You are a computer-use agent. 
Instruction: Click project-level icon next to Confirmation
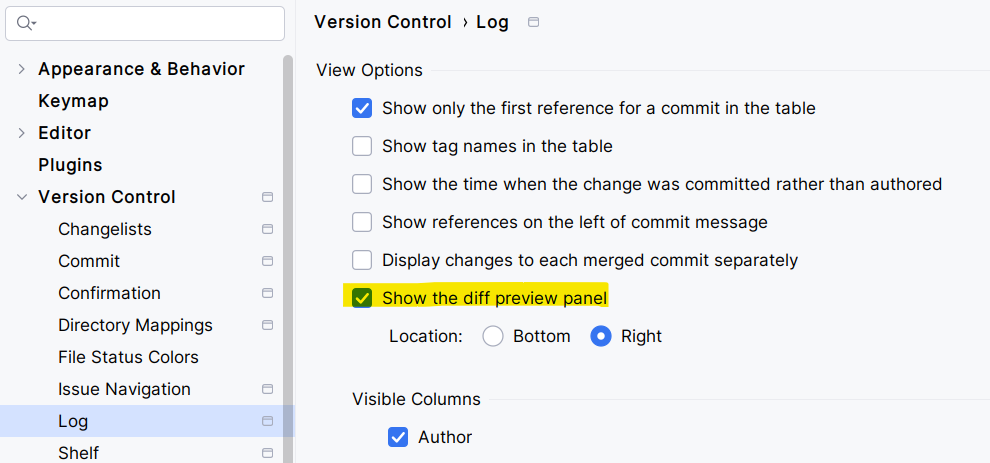click(x=267, y=293)
